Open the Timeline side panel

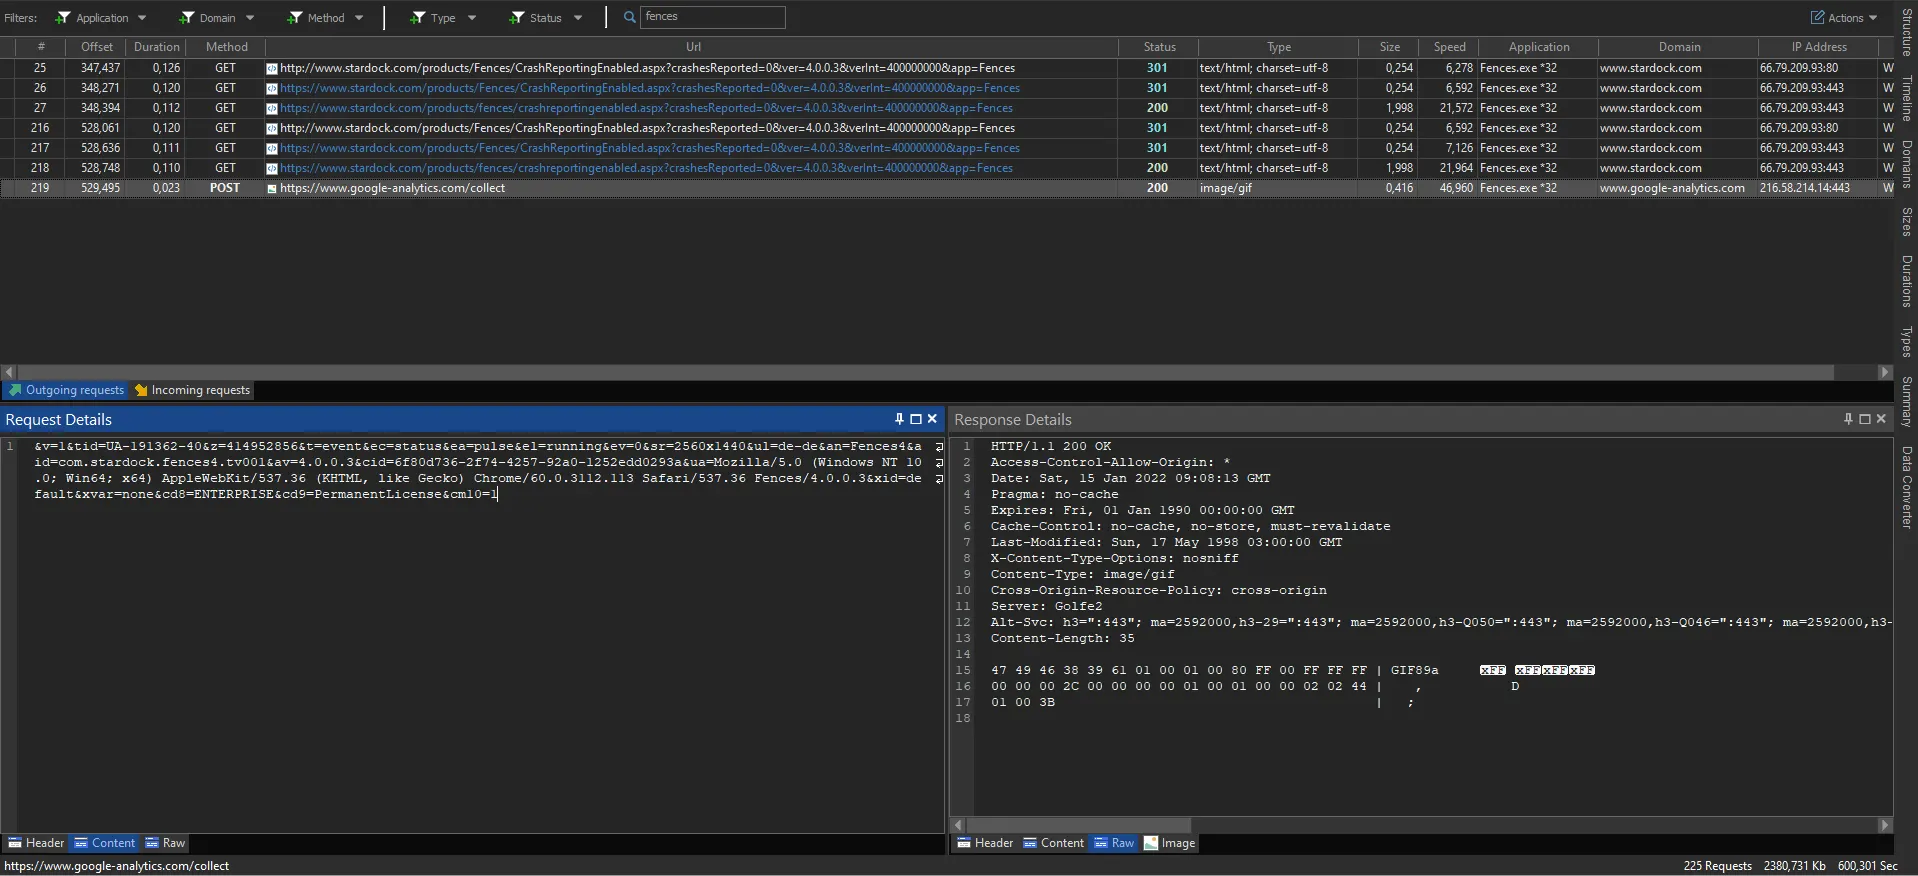pos(1907,98)
